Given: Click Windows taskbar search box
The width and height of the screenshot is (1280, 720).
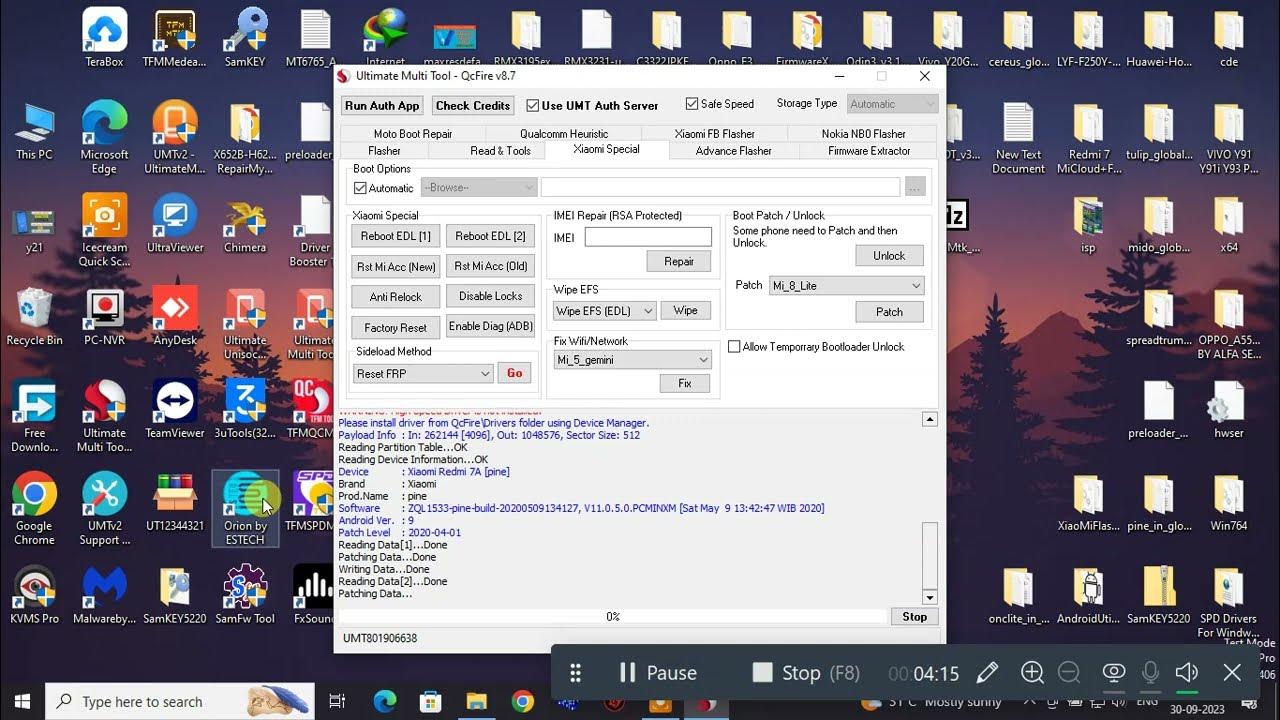Looking at the screenshot, I should coord(181,702).
